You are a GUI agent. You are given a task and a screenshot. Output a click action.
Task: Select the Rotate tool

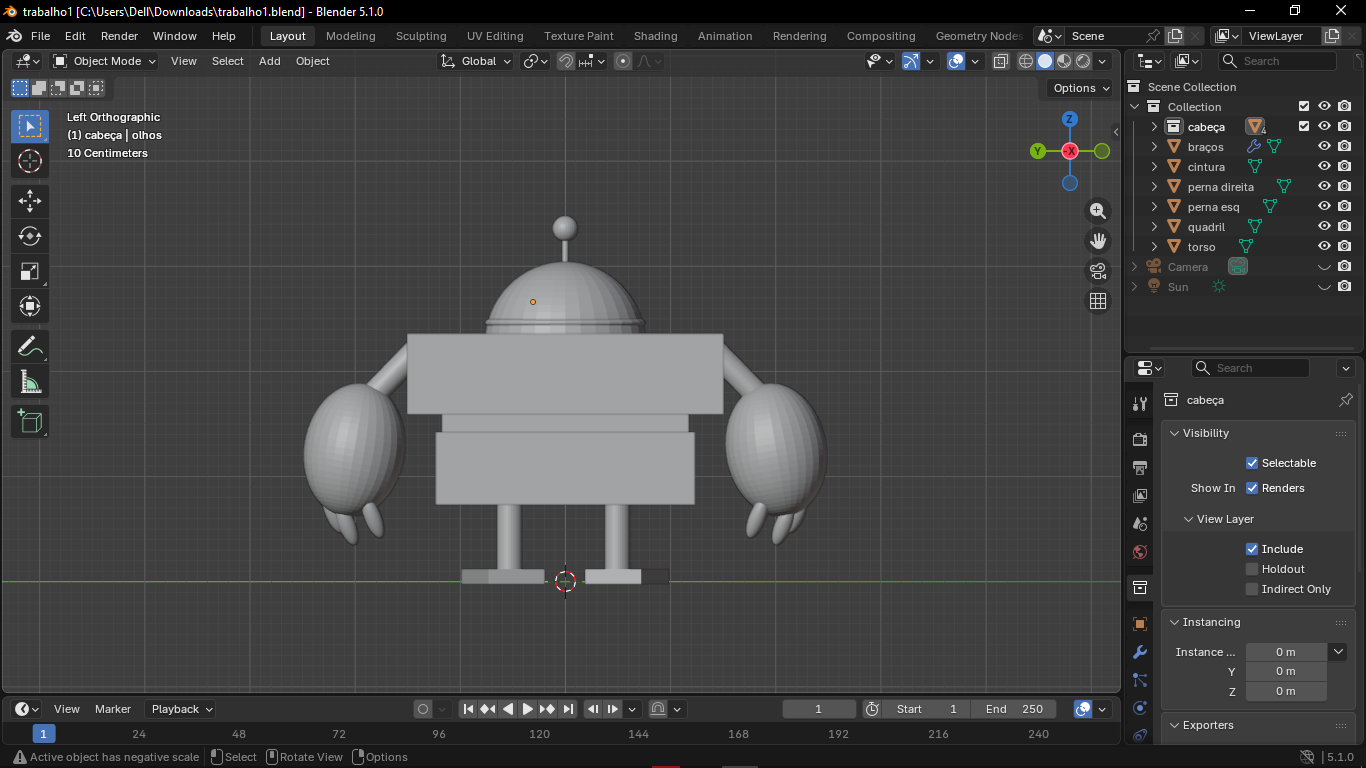coord(30,236)
